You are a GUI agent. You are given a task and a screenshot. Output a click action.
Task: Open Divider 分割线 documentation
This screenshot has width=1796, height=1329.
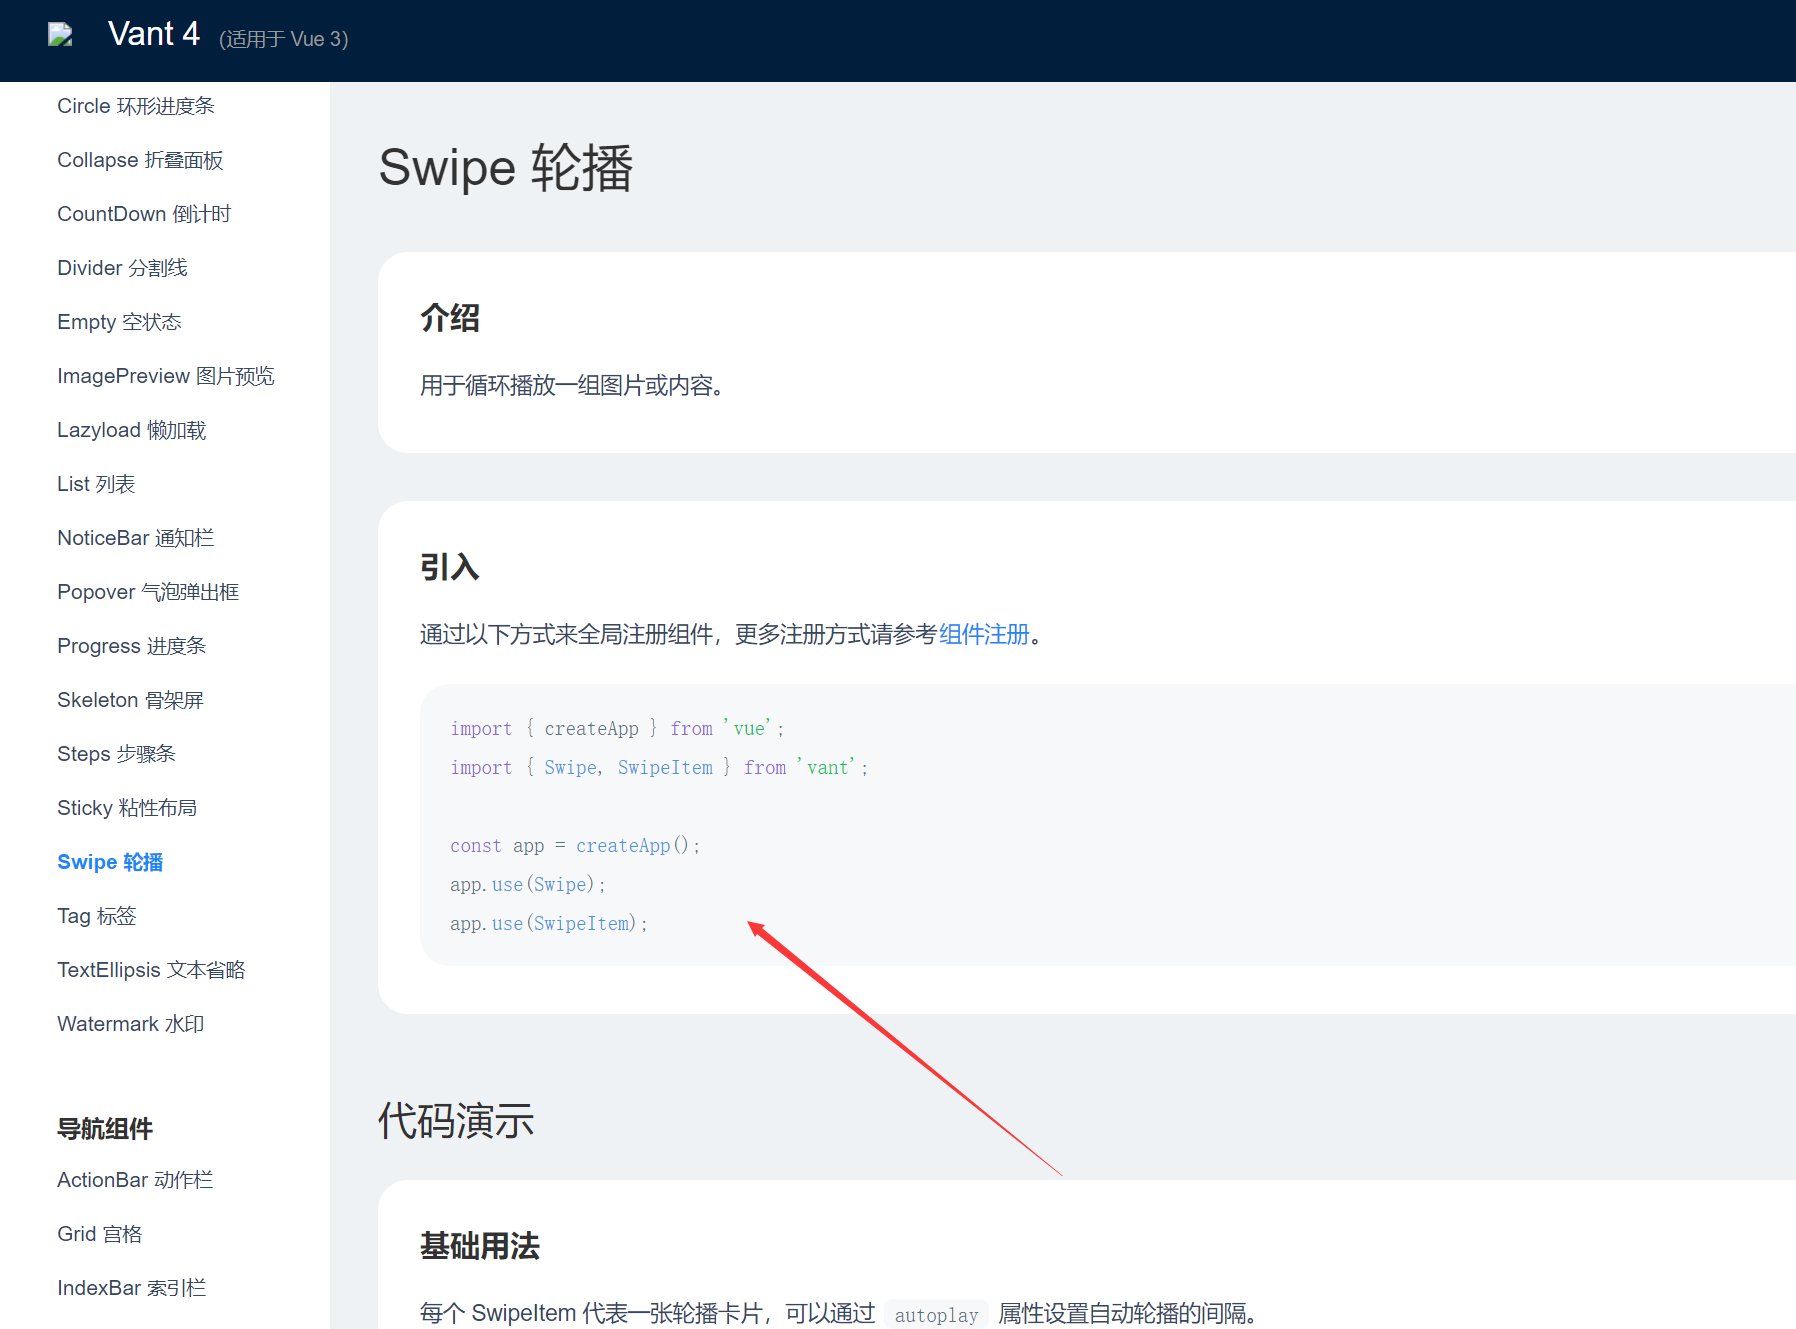pyautogui.click(x=122, y=268)
